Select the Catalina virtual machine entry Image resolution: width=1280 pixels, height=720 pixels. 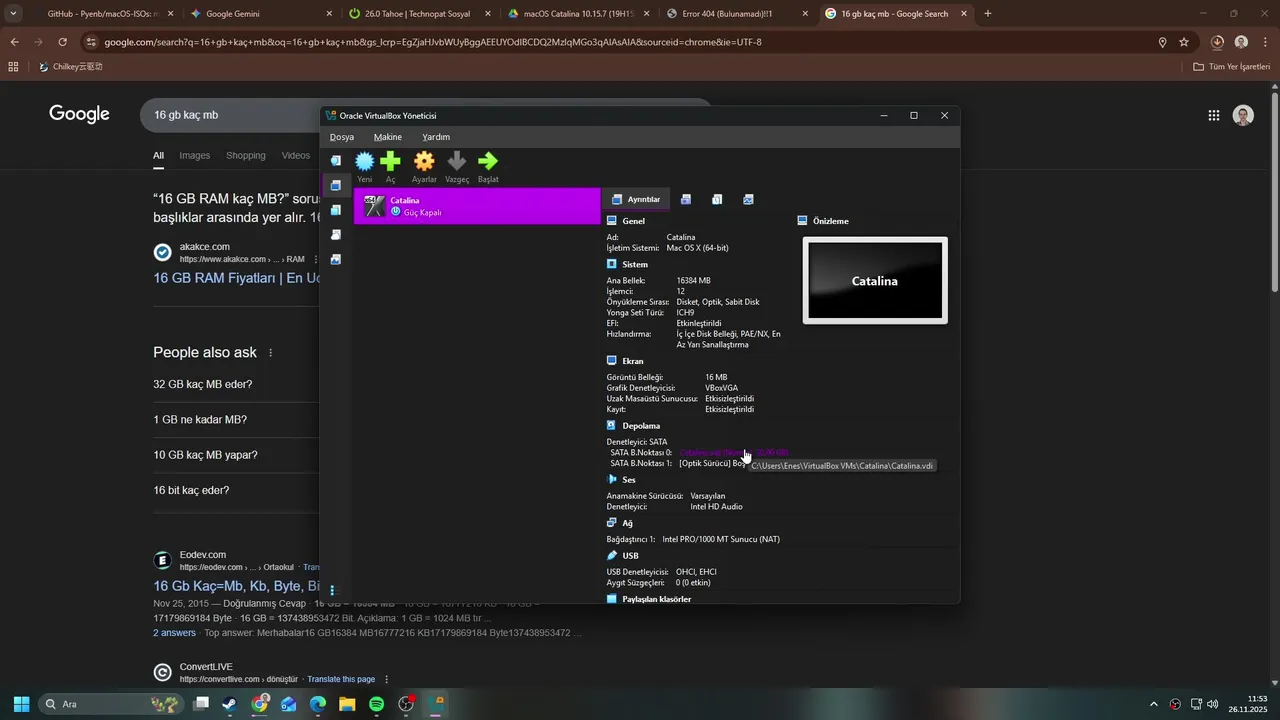tap(477, 206)
